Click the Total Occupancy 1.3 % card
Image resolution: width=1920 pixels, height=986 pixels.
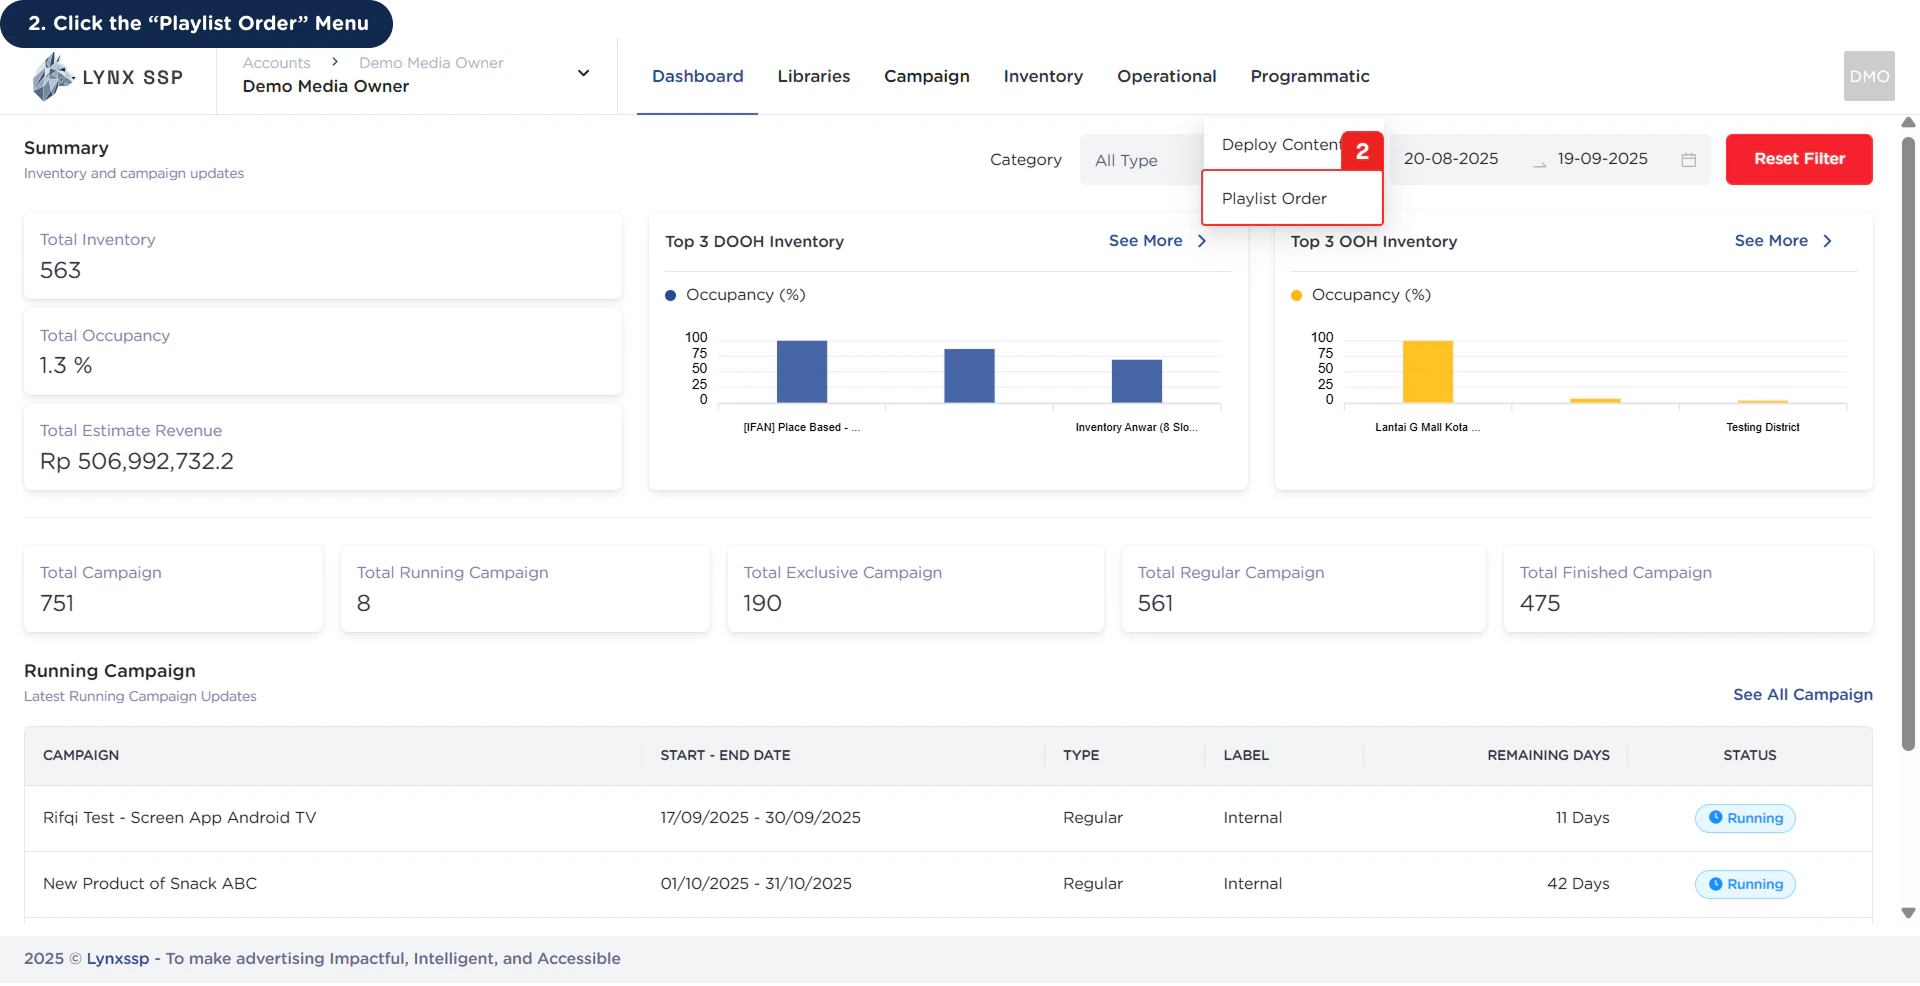pos(323,351)
